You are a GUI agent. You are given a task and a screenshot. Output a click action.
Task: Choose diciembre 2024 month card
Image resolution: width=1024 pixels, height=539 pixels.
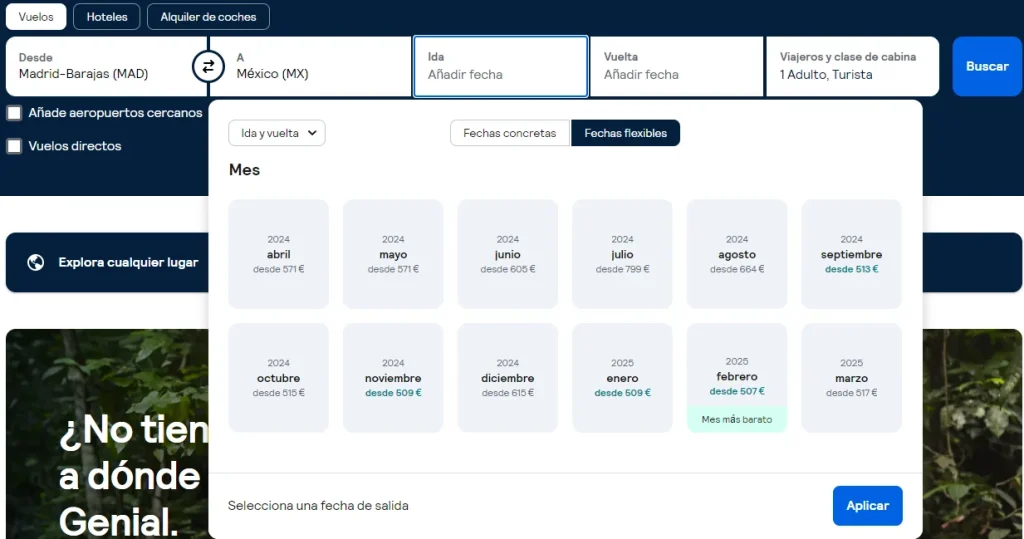tap(507, 378)
